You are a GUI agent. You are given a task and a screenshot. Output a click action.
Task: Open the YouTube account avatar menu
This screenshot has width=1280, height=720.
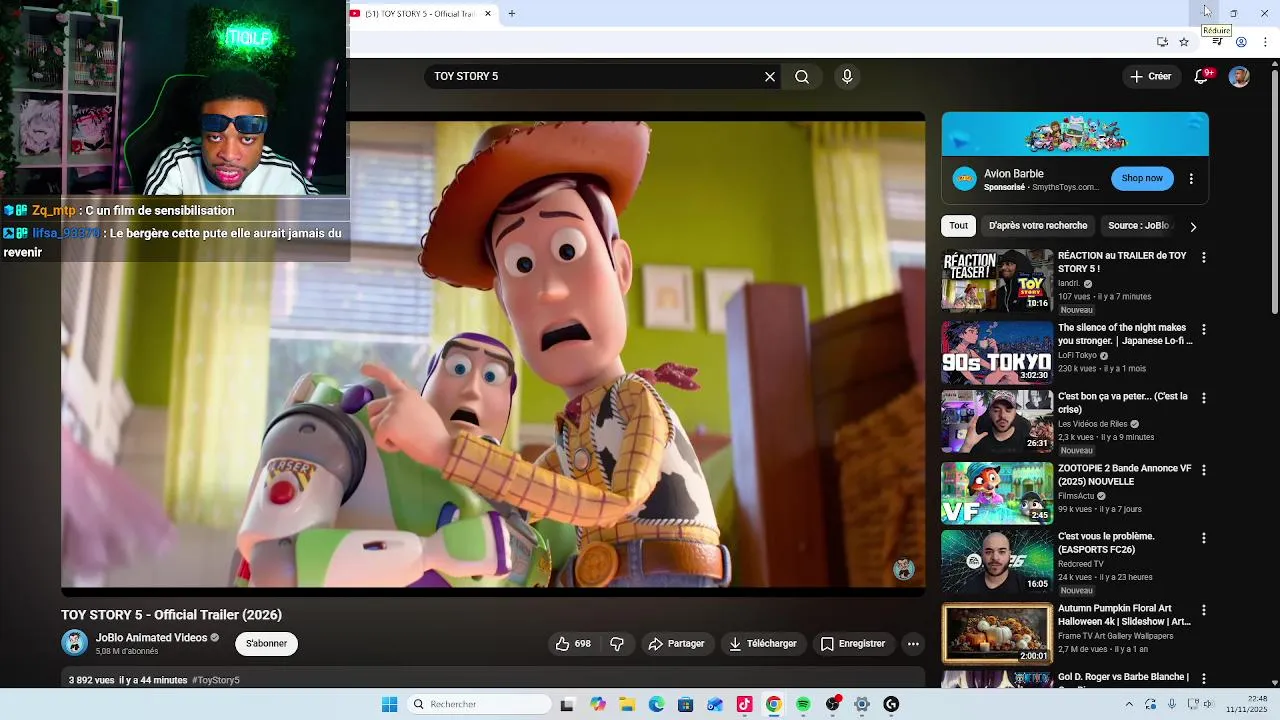tap(1239, 77)
